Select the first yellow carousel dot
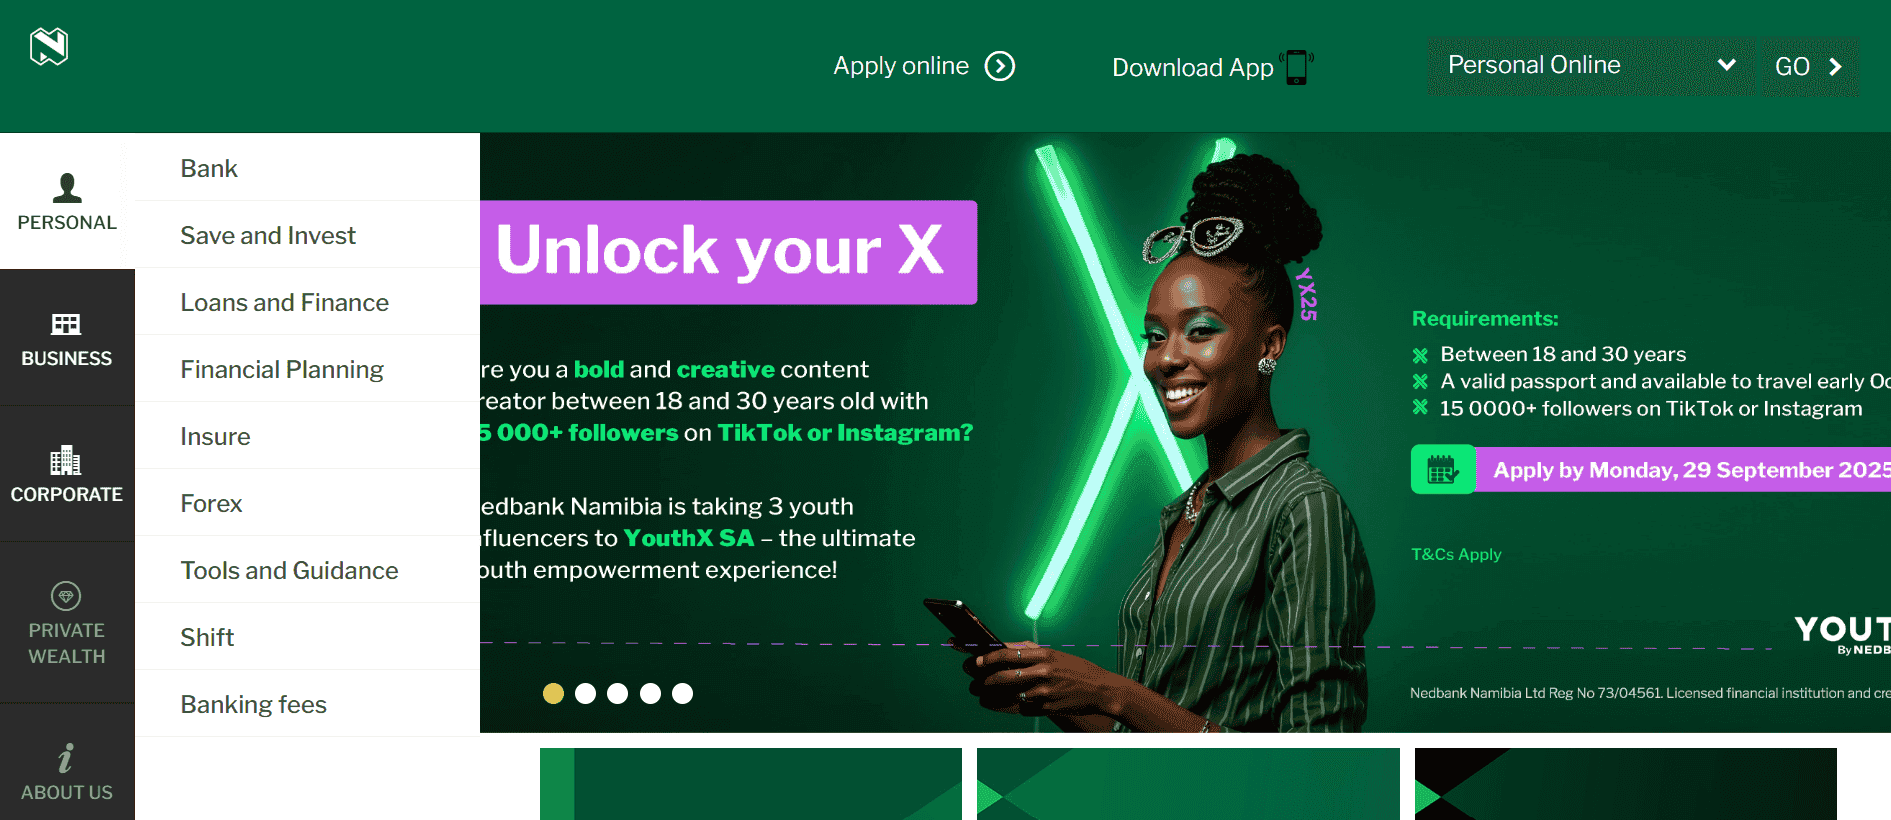The image size is (1891, 820). pyautogui.click(x=553, y=693)
